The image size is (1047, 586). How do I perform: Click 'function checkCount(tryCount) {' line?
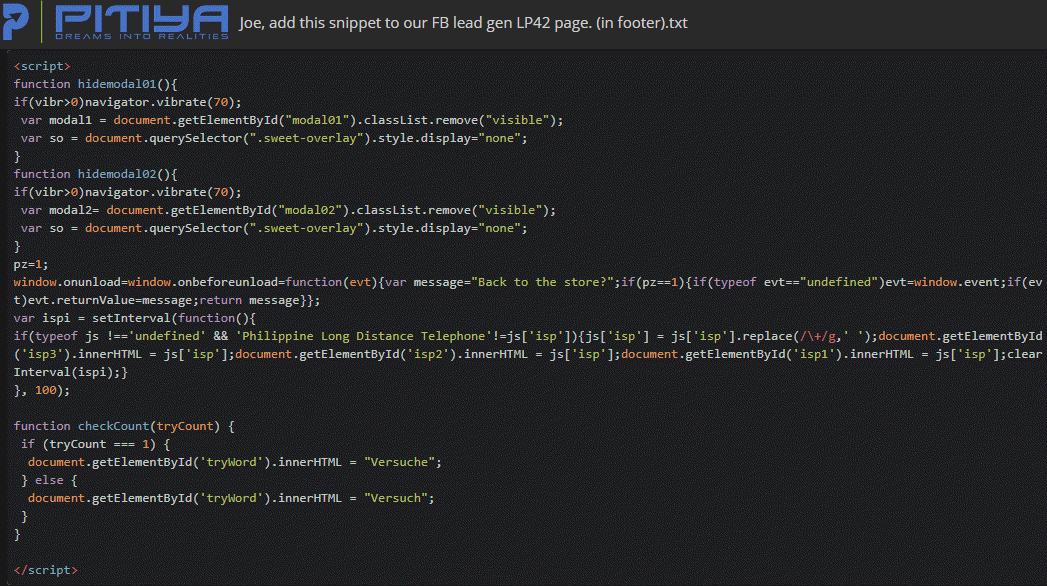124,426
